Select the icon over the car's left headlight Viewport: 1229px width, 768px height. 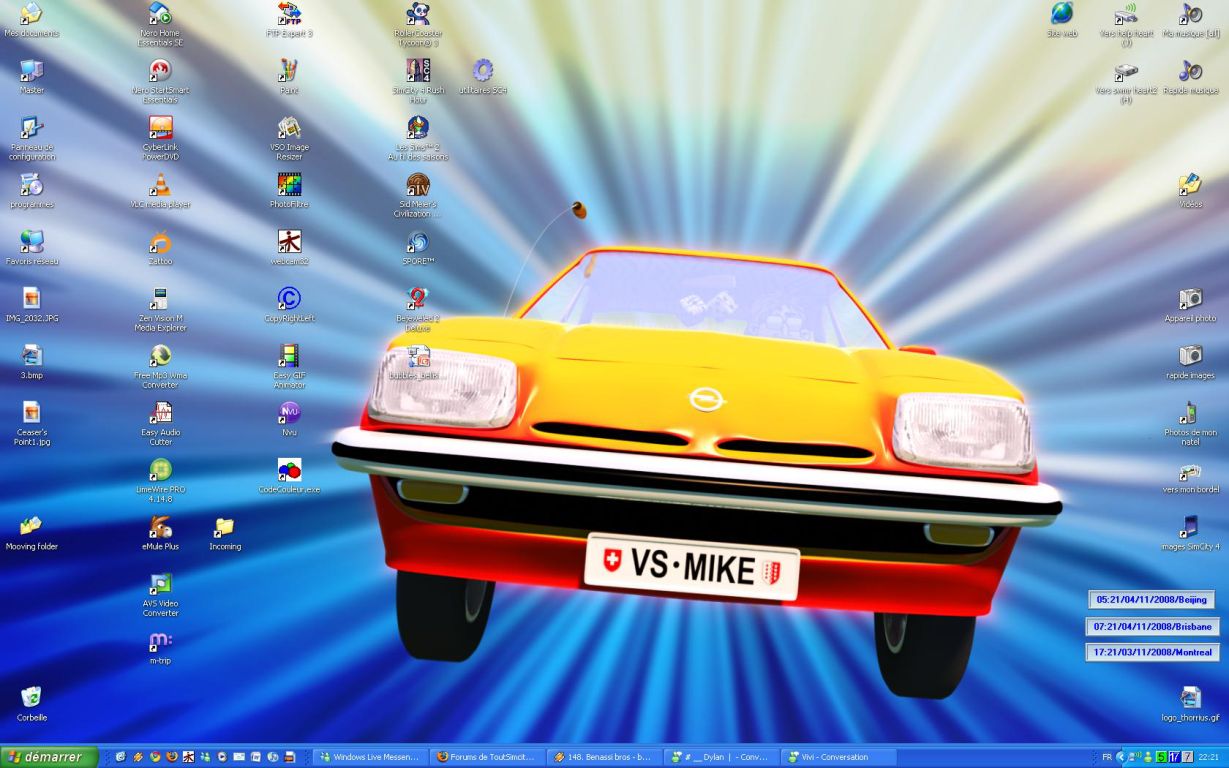[418, 356]
